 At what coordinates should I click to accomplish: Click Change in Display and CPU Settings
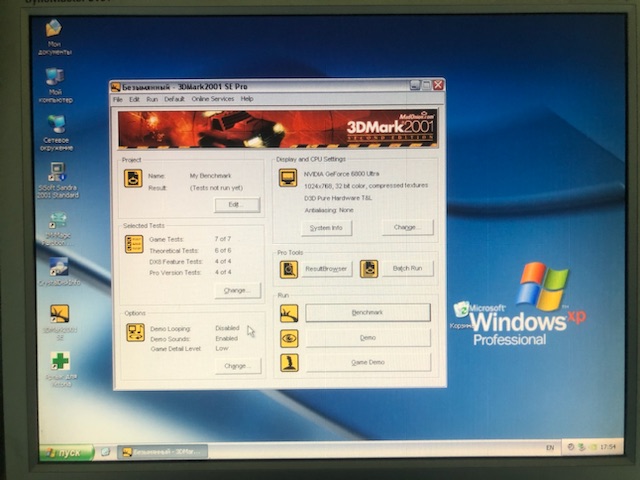coord(407,227)
